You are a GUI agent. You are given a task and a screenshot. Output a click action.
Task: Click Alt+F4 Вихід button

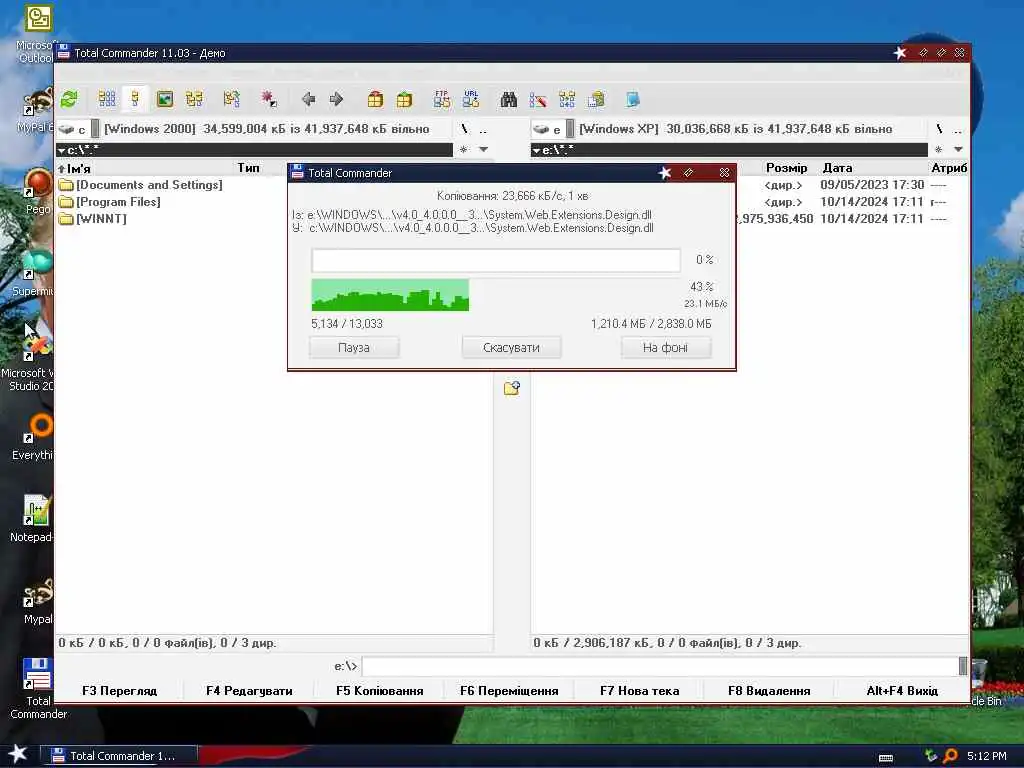pos(902,691)
